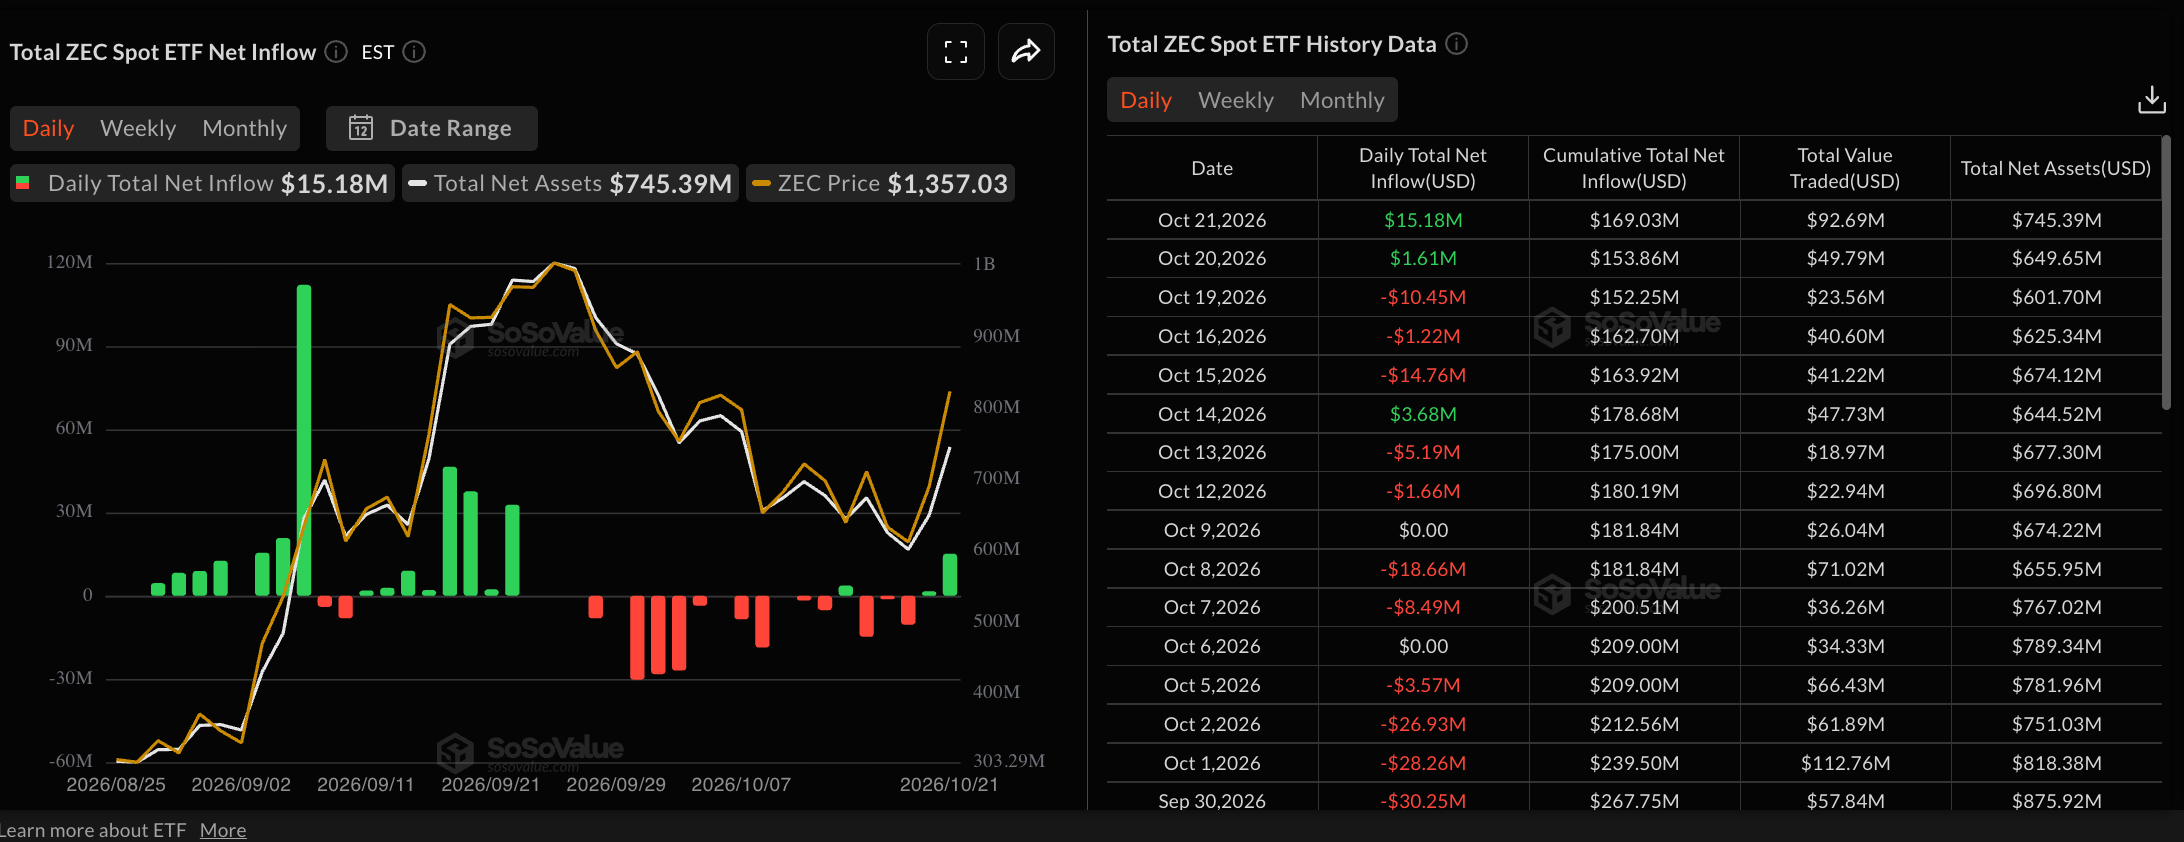Click the -$14.76M daily inflow cell
2184x842 pixels.
coord(1423,375)
